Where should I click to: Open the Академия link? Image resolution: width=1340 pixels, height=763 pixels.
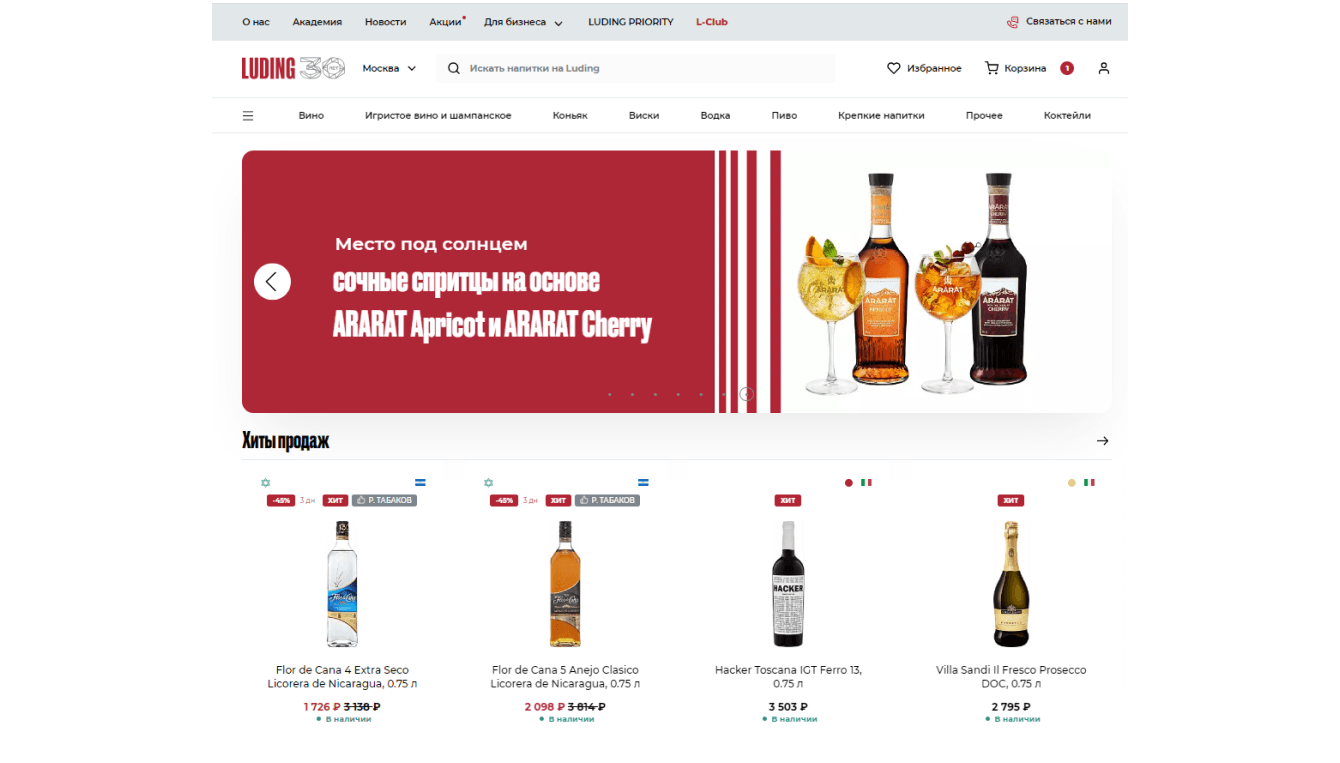tap(317, 22)
